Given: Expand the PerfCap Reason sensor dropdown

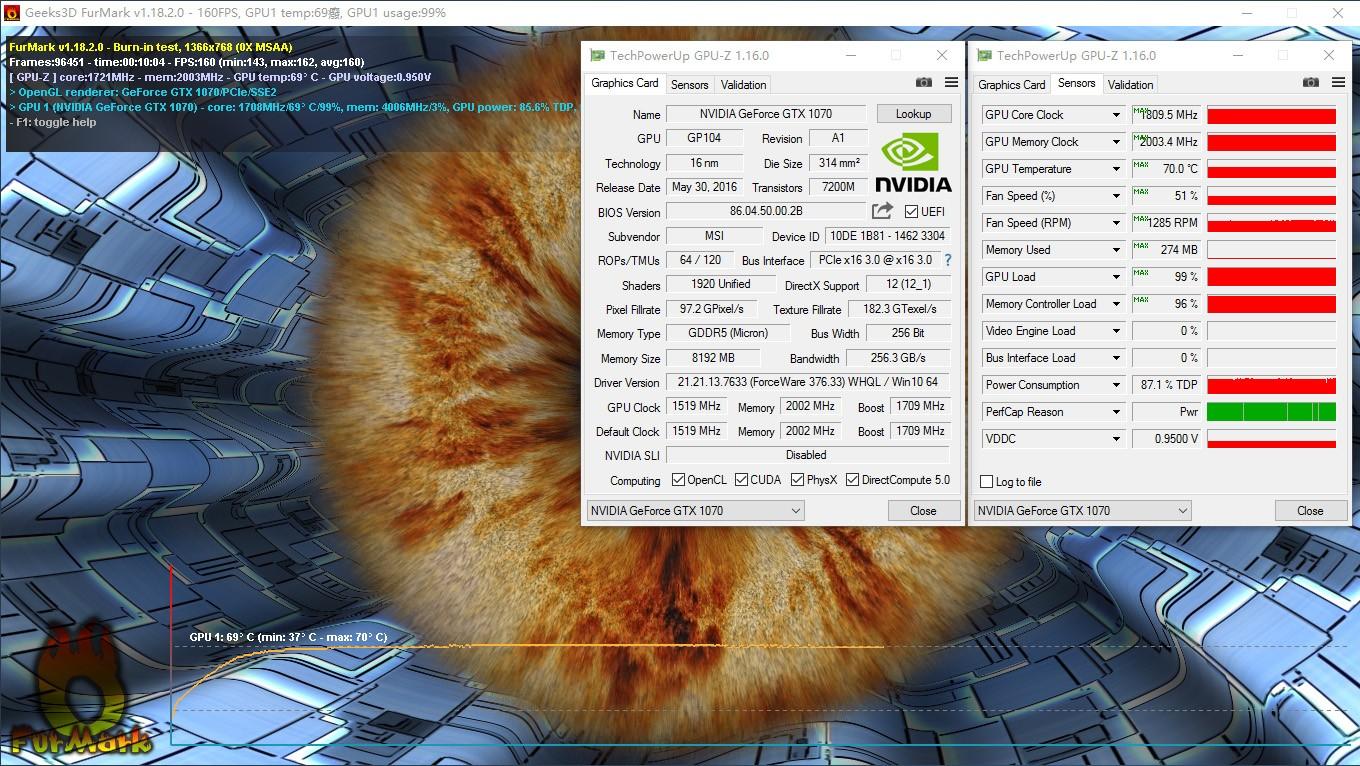Looking at the screenshot, I should click(x=1116, y=412).
